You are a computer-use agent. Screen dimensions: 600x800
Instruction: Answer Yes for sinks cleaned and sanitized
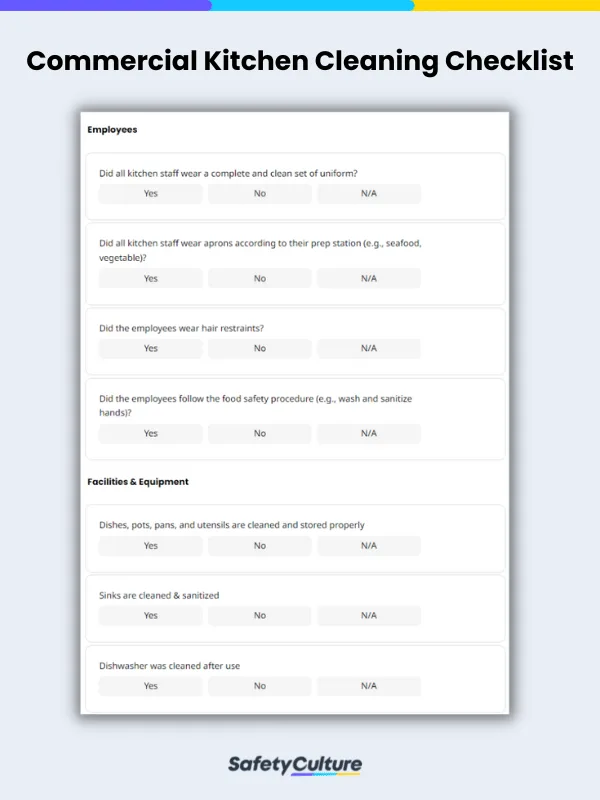pos(151,615)
